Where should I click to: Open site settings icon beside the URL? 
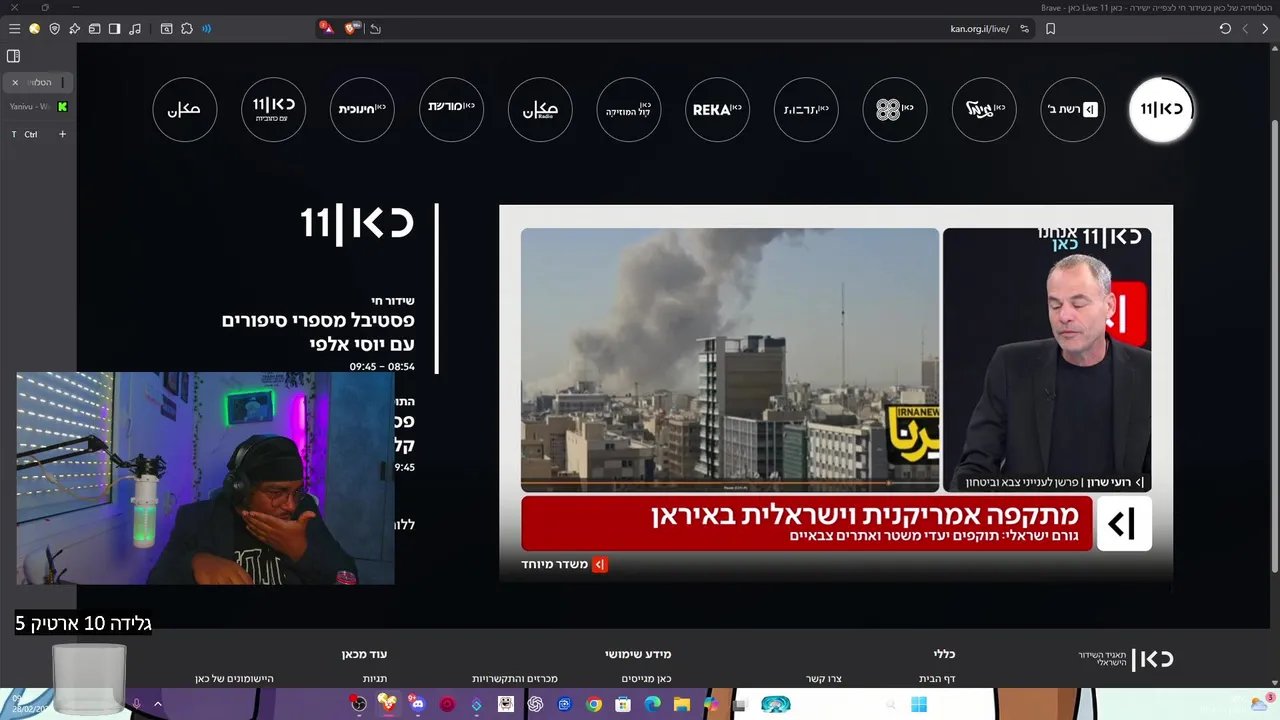1024,29
